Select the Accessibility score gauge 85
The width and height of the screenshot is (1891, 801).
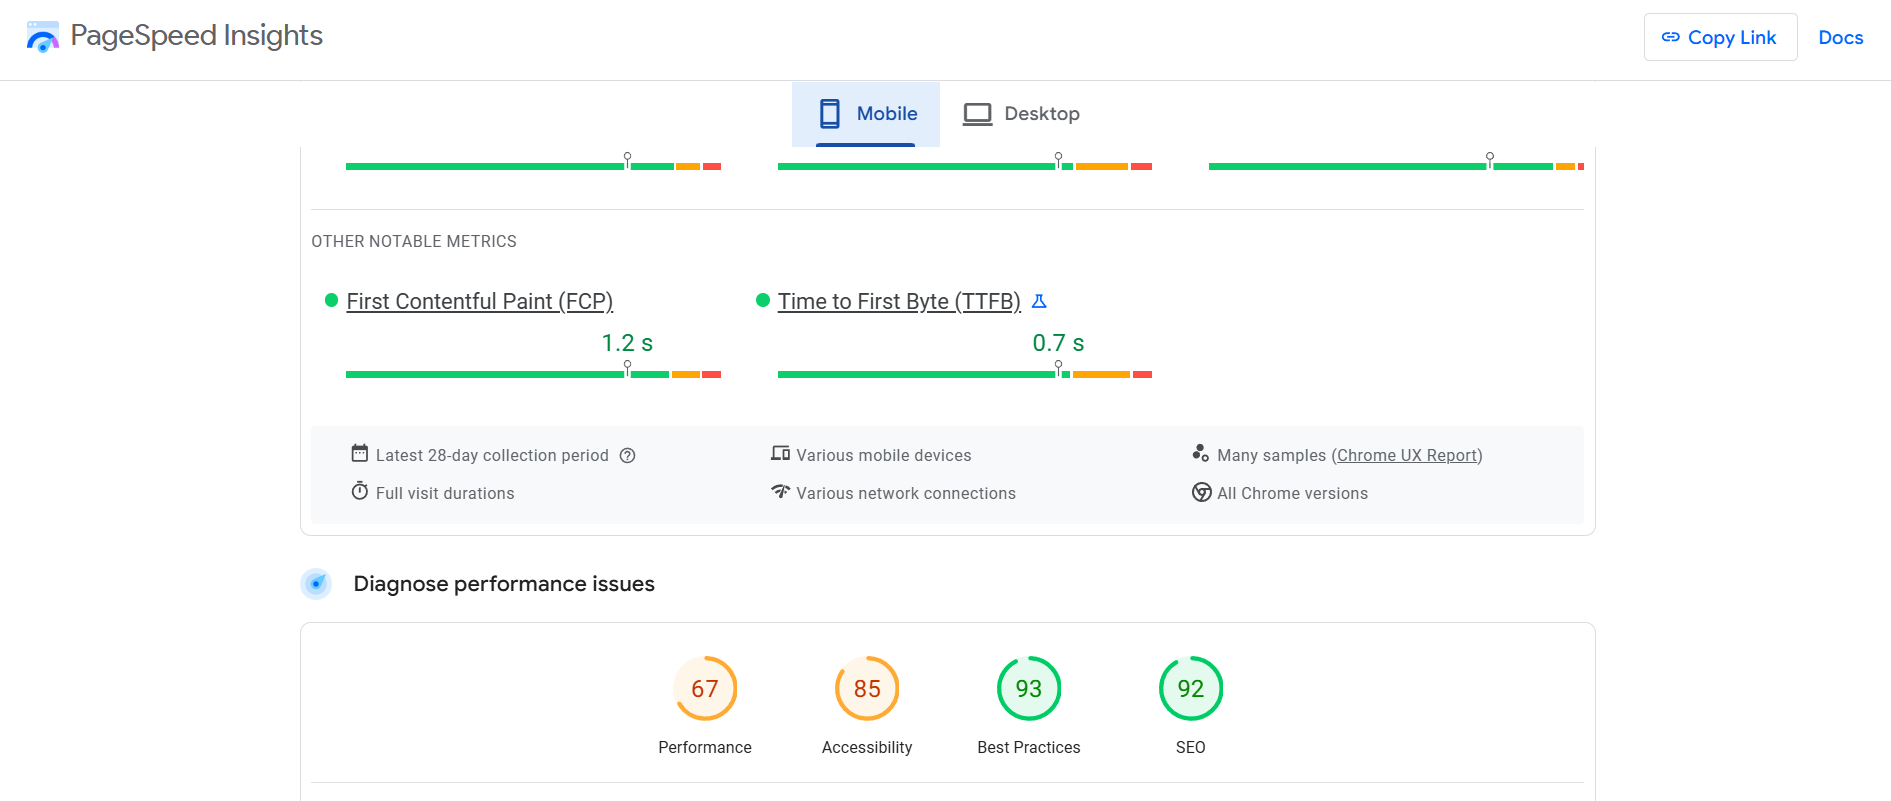[867, 689]
